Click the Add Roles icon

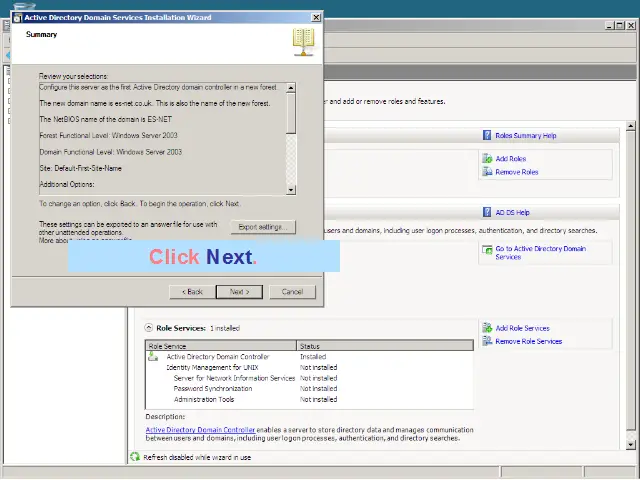tap(487, 158)
